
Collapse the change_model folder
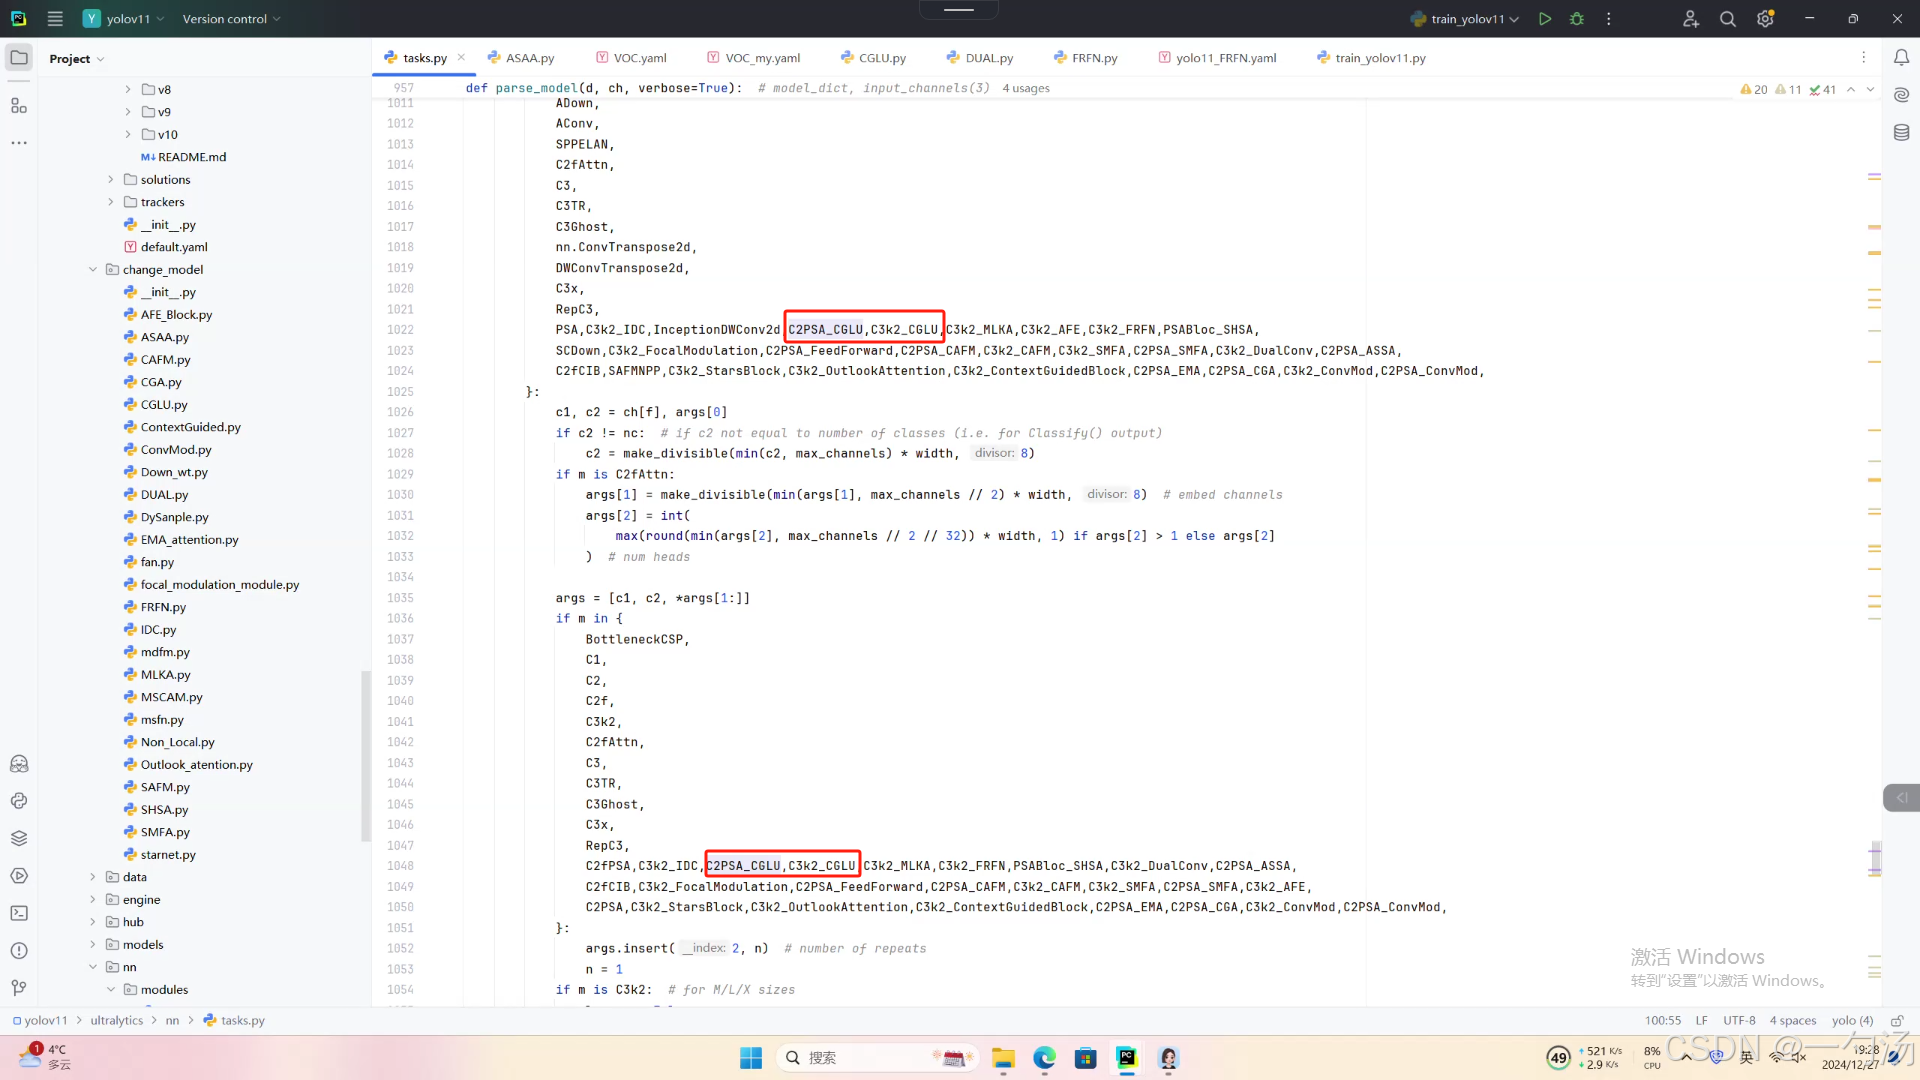tap(93, 270)
